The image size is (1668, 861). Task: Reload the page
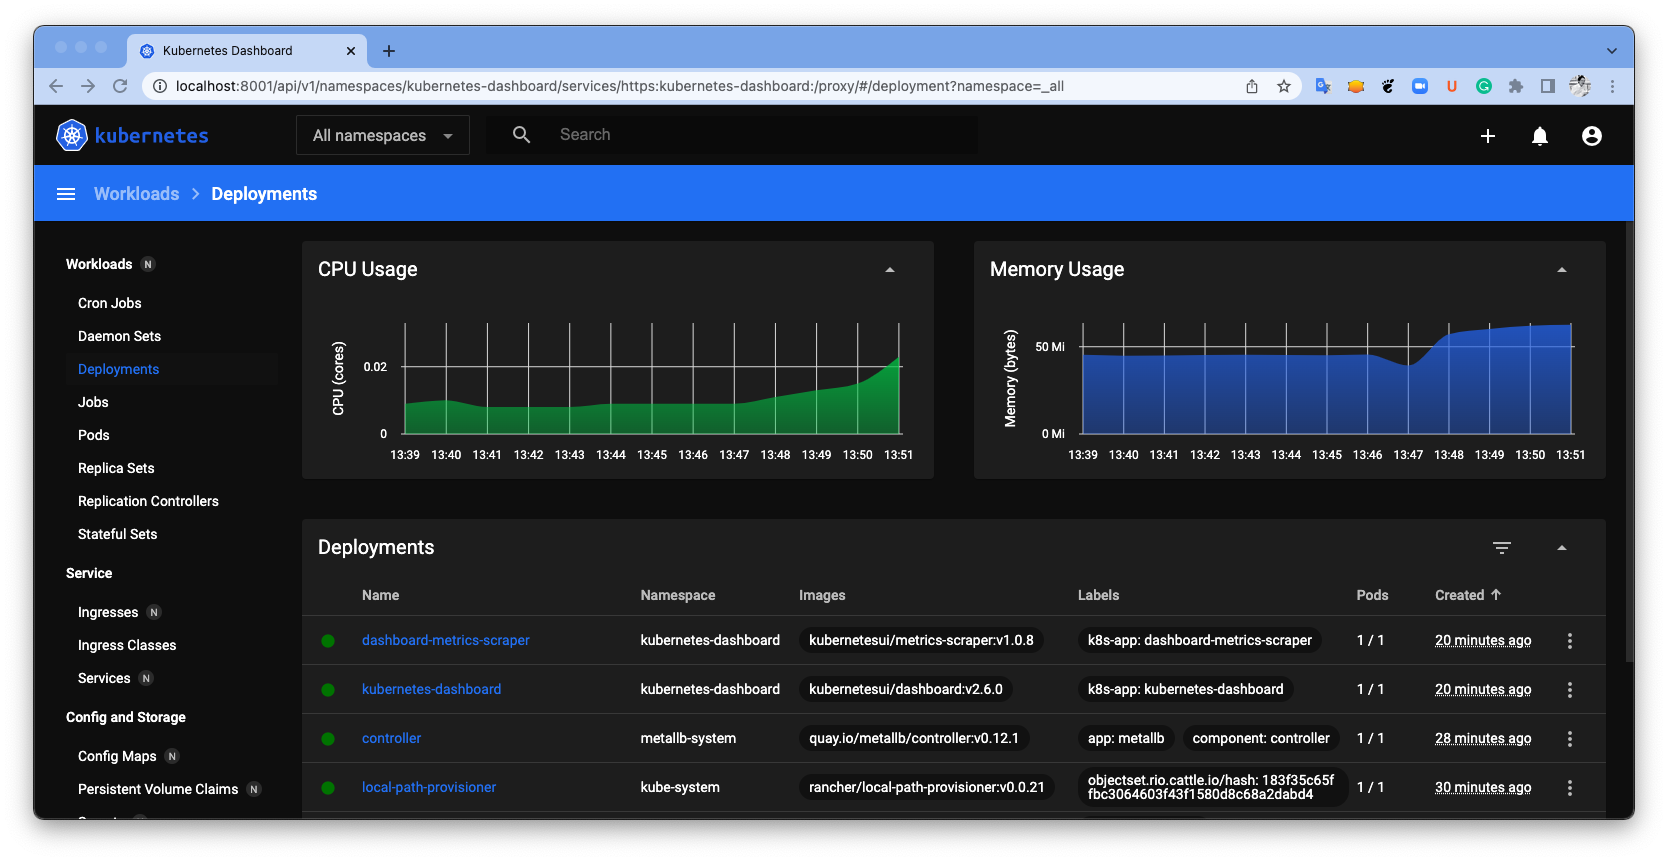coord(120,86)
